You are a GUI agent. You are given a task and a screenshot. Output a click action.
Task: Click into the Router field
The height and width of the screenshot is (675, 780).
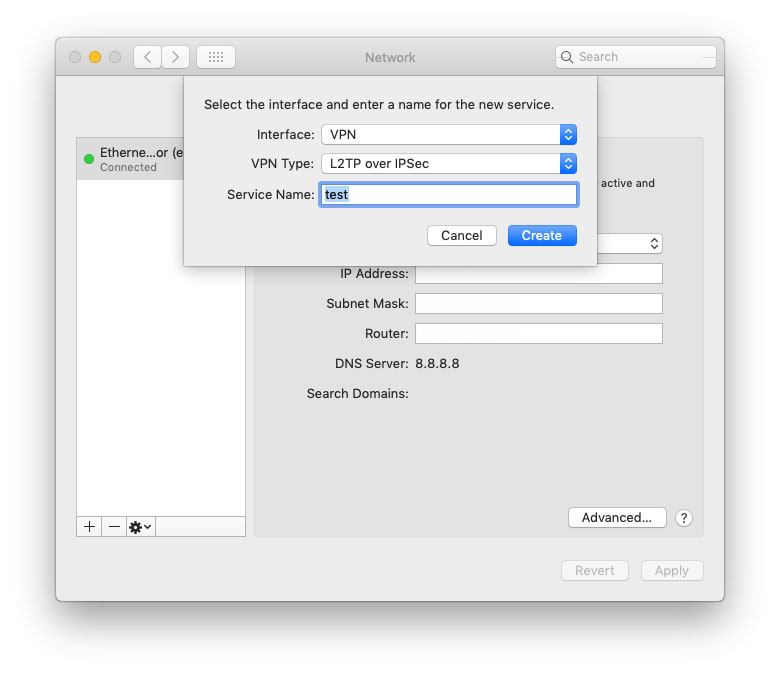point(538,334)
